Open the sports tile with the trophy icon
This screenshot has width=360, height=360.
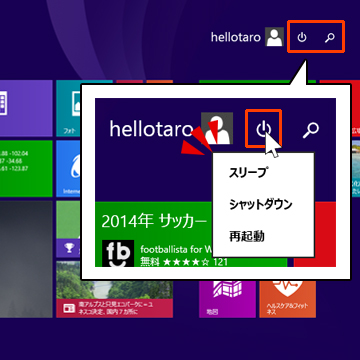coord(69,229)
